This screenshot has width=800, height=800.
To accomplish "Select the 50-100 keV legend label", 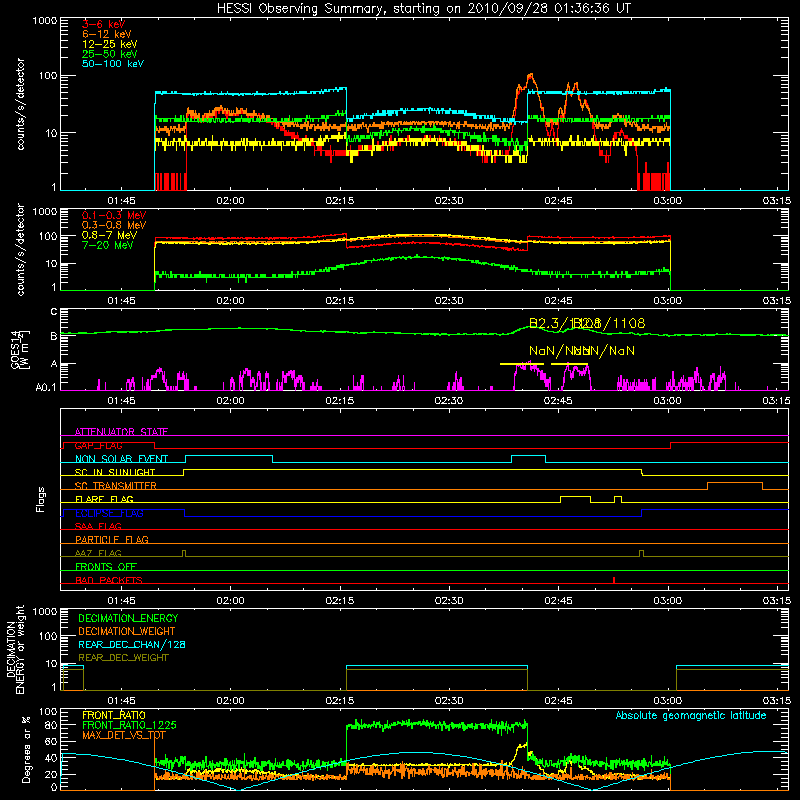I will click(113, 64).
